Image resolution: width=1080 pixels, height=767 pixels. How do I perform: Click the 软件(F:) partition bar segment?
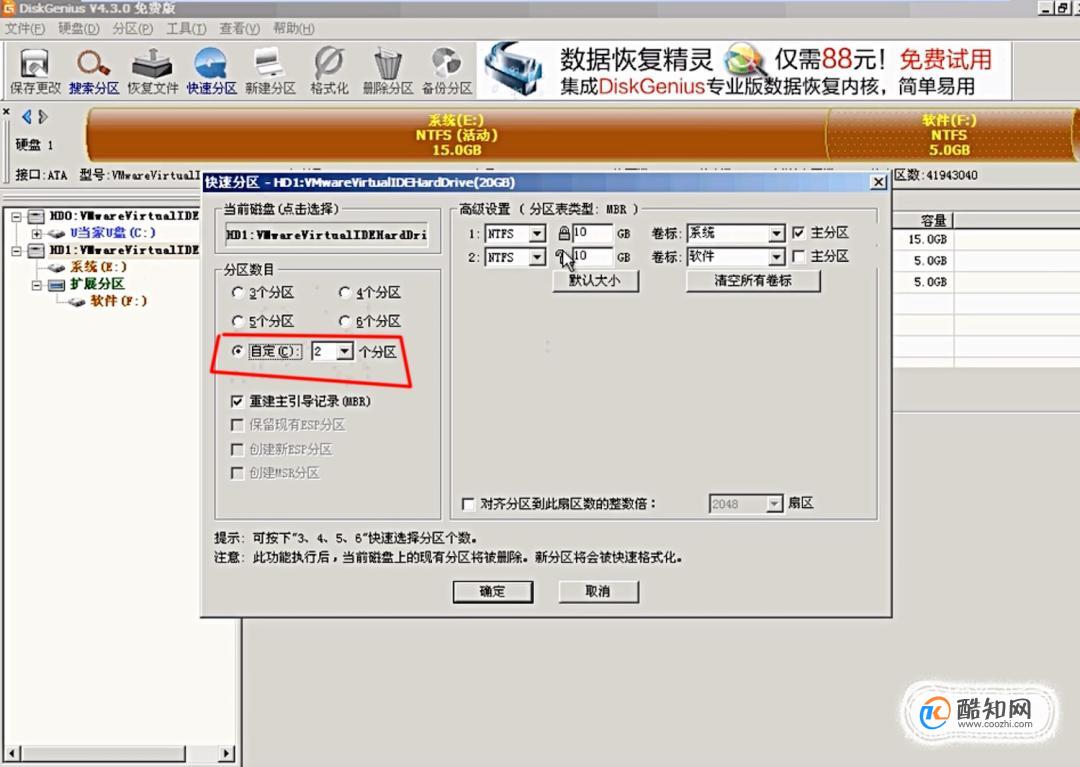(949, 135)
